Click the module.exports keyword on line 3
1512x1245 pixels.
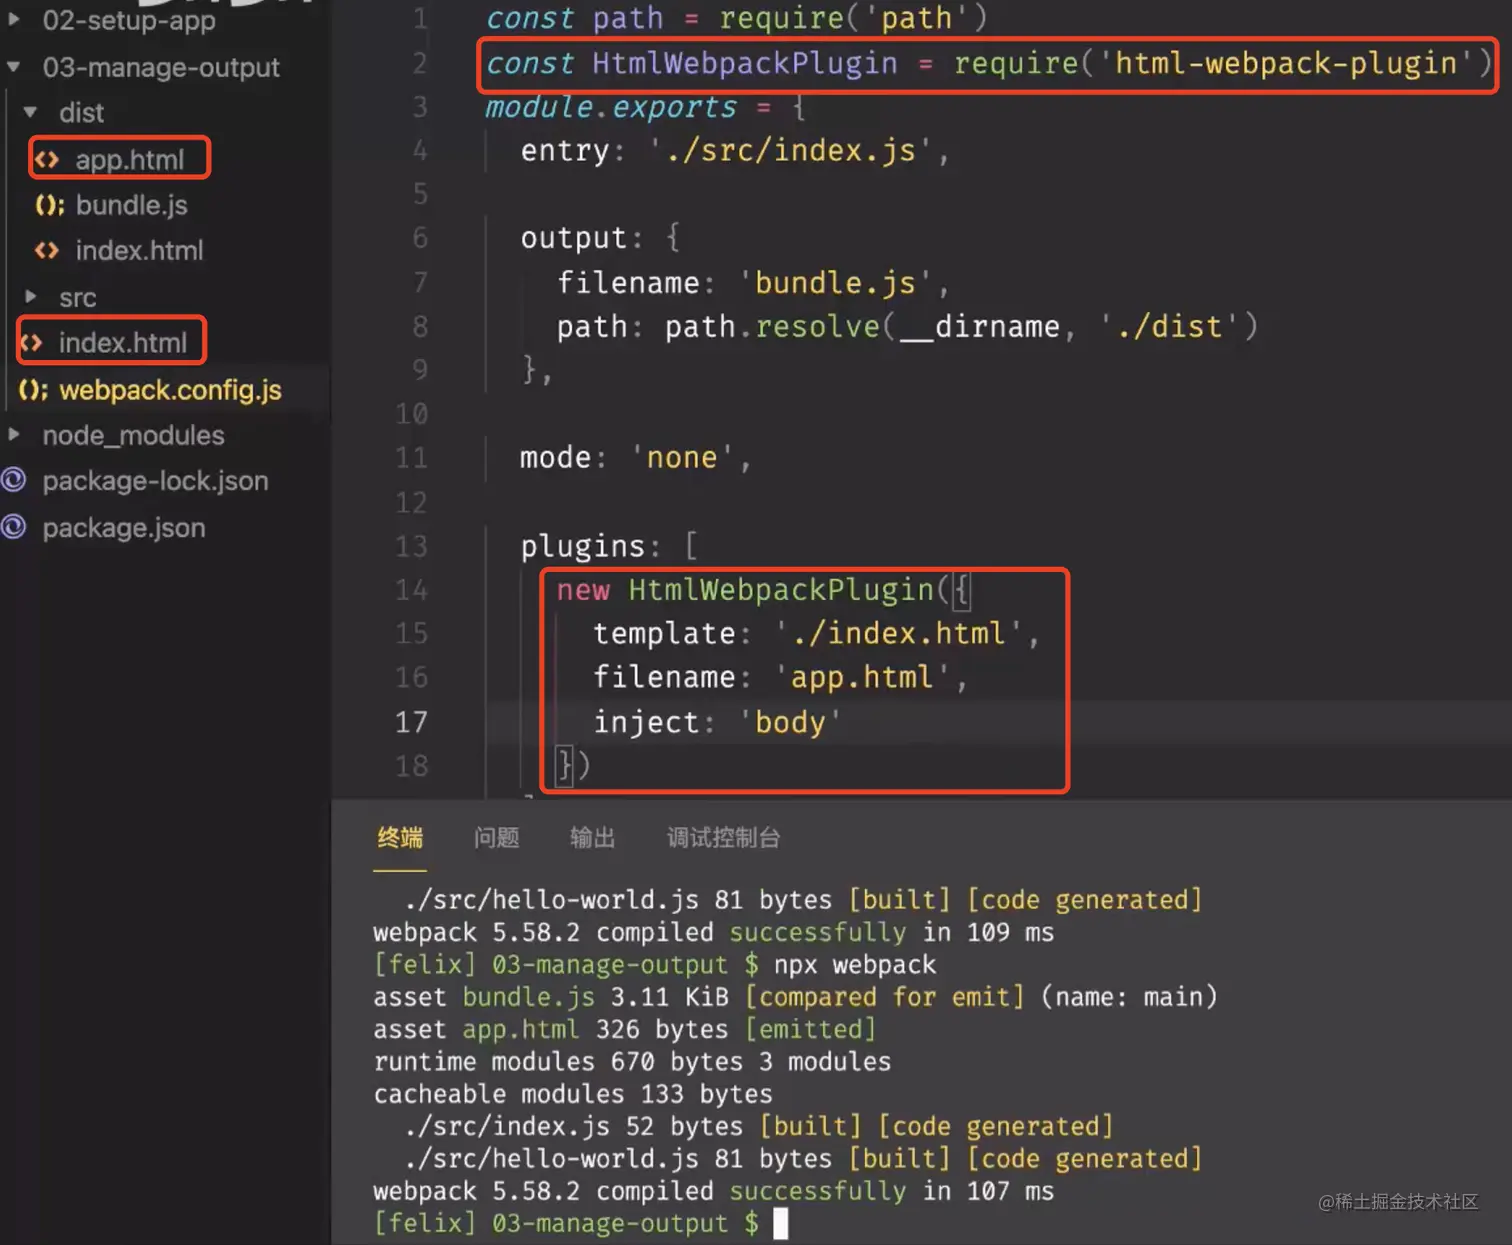(x=611, y=107)
